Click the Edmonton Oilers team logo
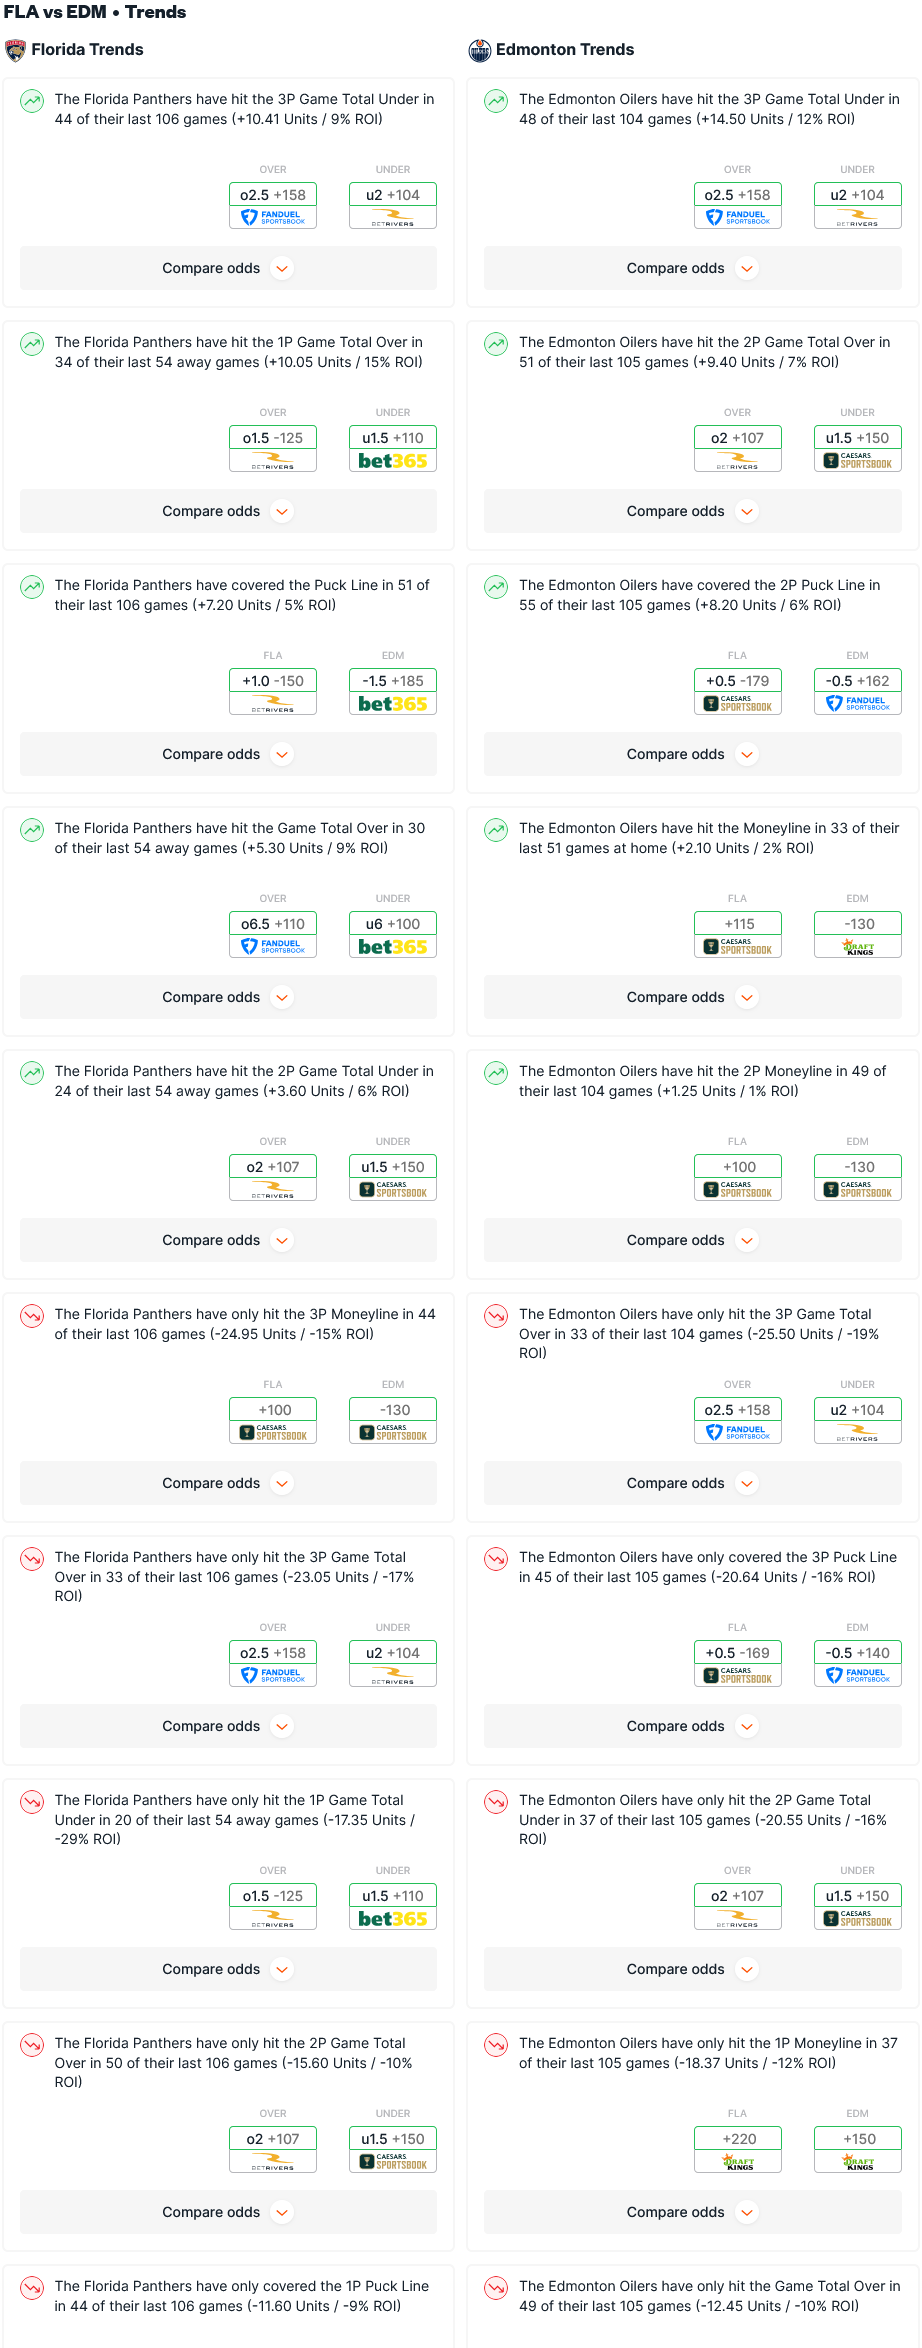The image size is (922, 2348). tap(480, 50)
